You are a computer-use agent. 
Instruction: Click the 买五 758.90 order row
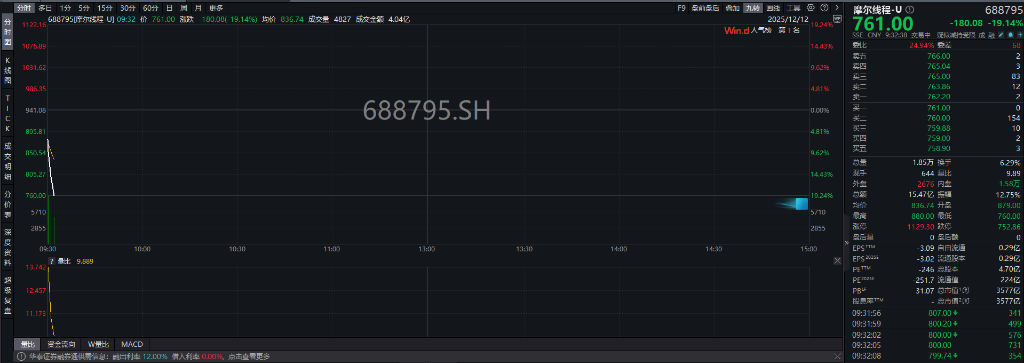(x=936, y=148)
